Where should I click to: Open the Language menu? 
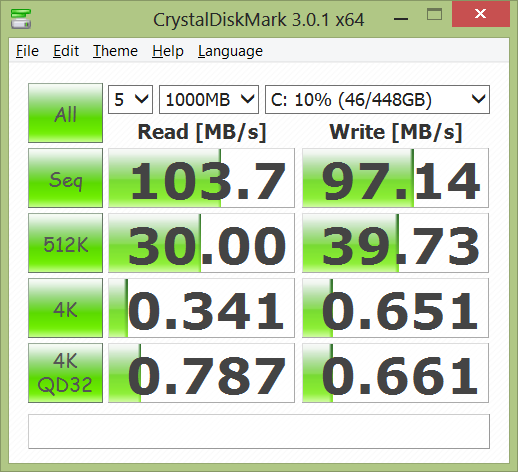tap(230, 51)
